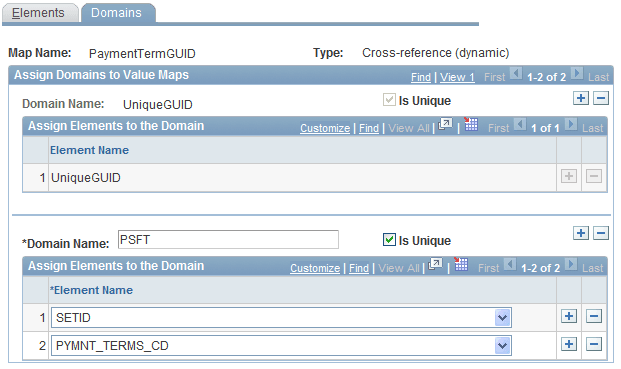Add row after PYMNT_TERMS_CD element
Viewport: 621px width, 369px height.
pyautogui.click(x=569, y=344)
